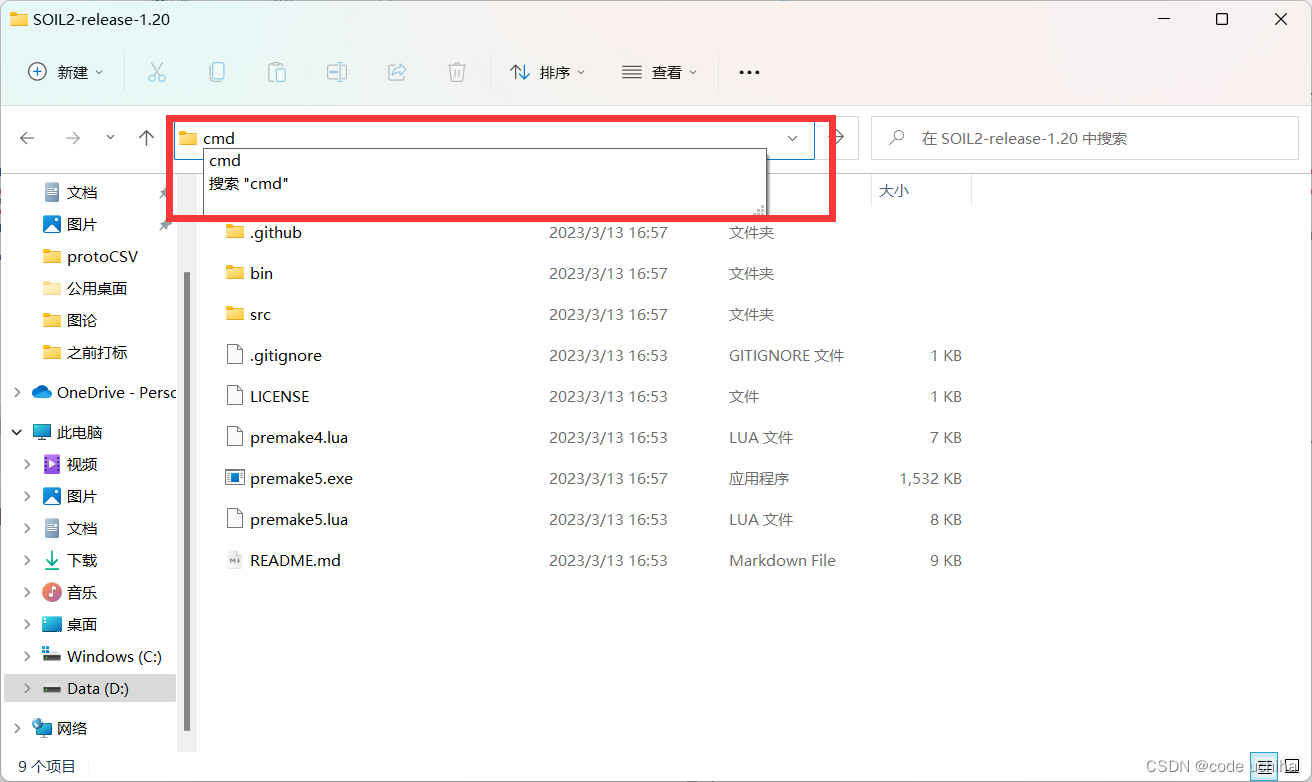Select the 'cmd' autocomplete suggestion

pyautogui.click(x=485, y=160)
